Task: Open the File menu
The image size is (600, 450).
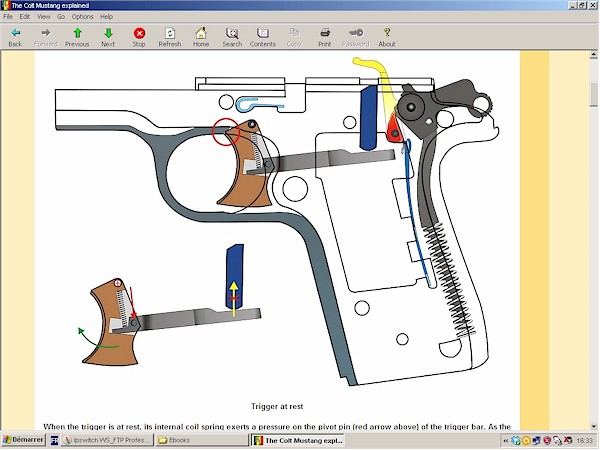Action: (8, 16)
